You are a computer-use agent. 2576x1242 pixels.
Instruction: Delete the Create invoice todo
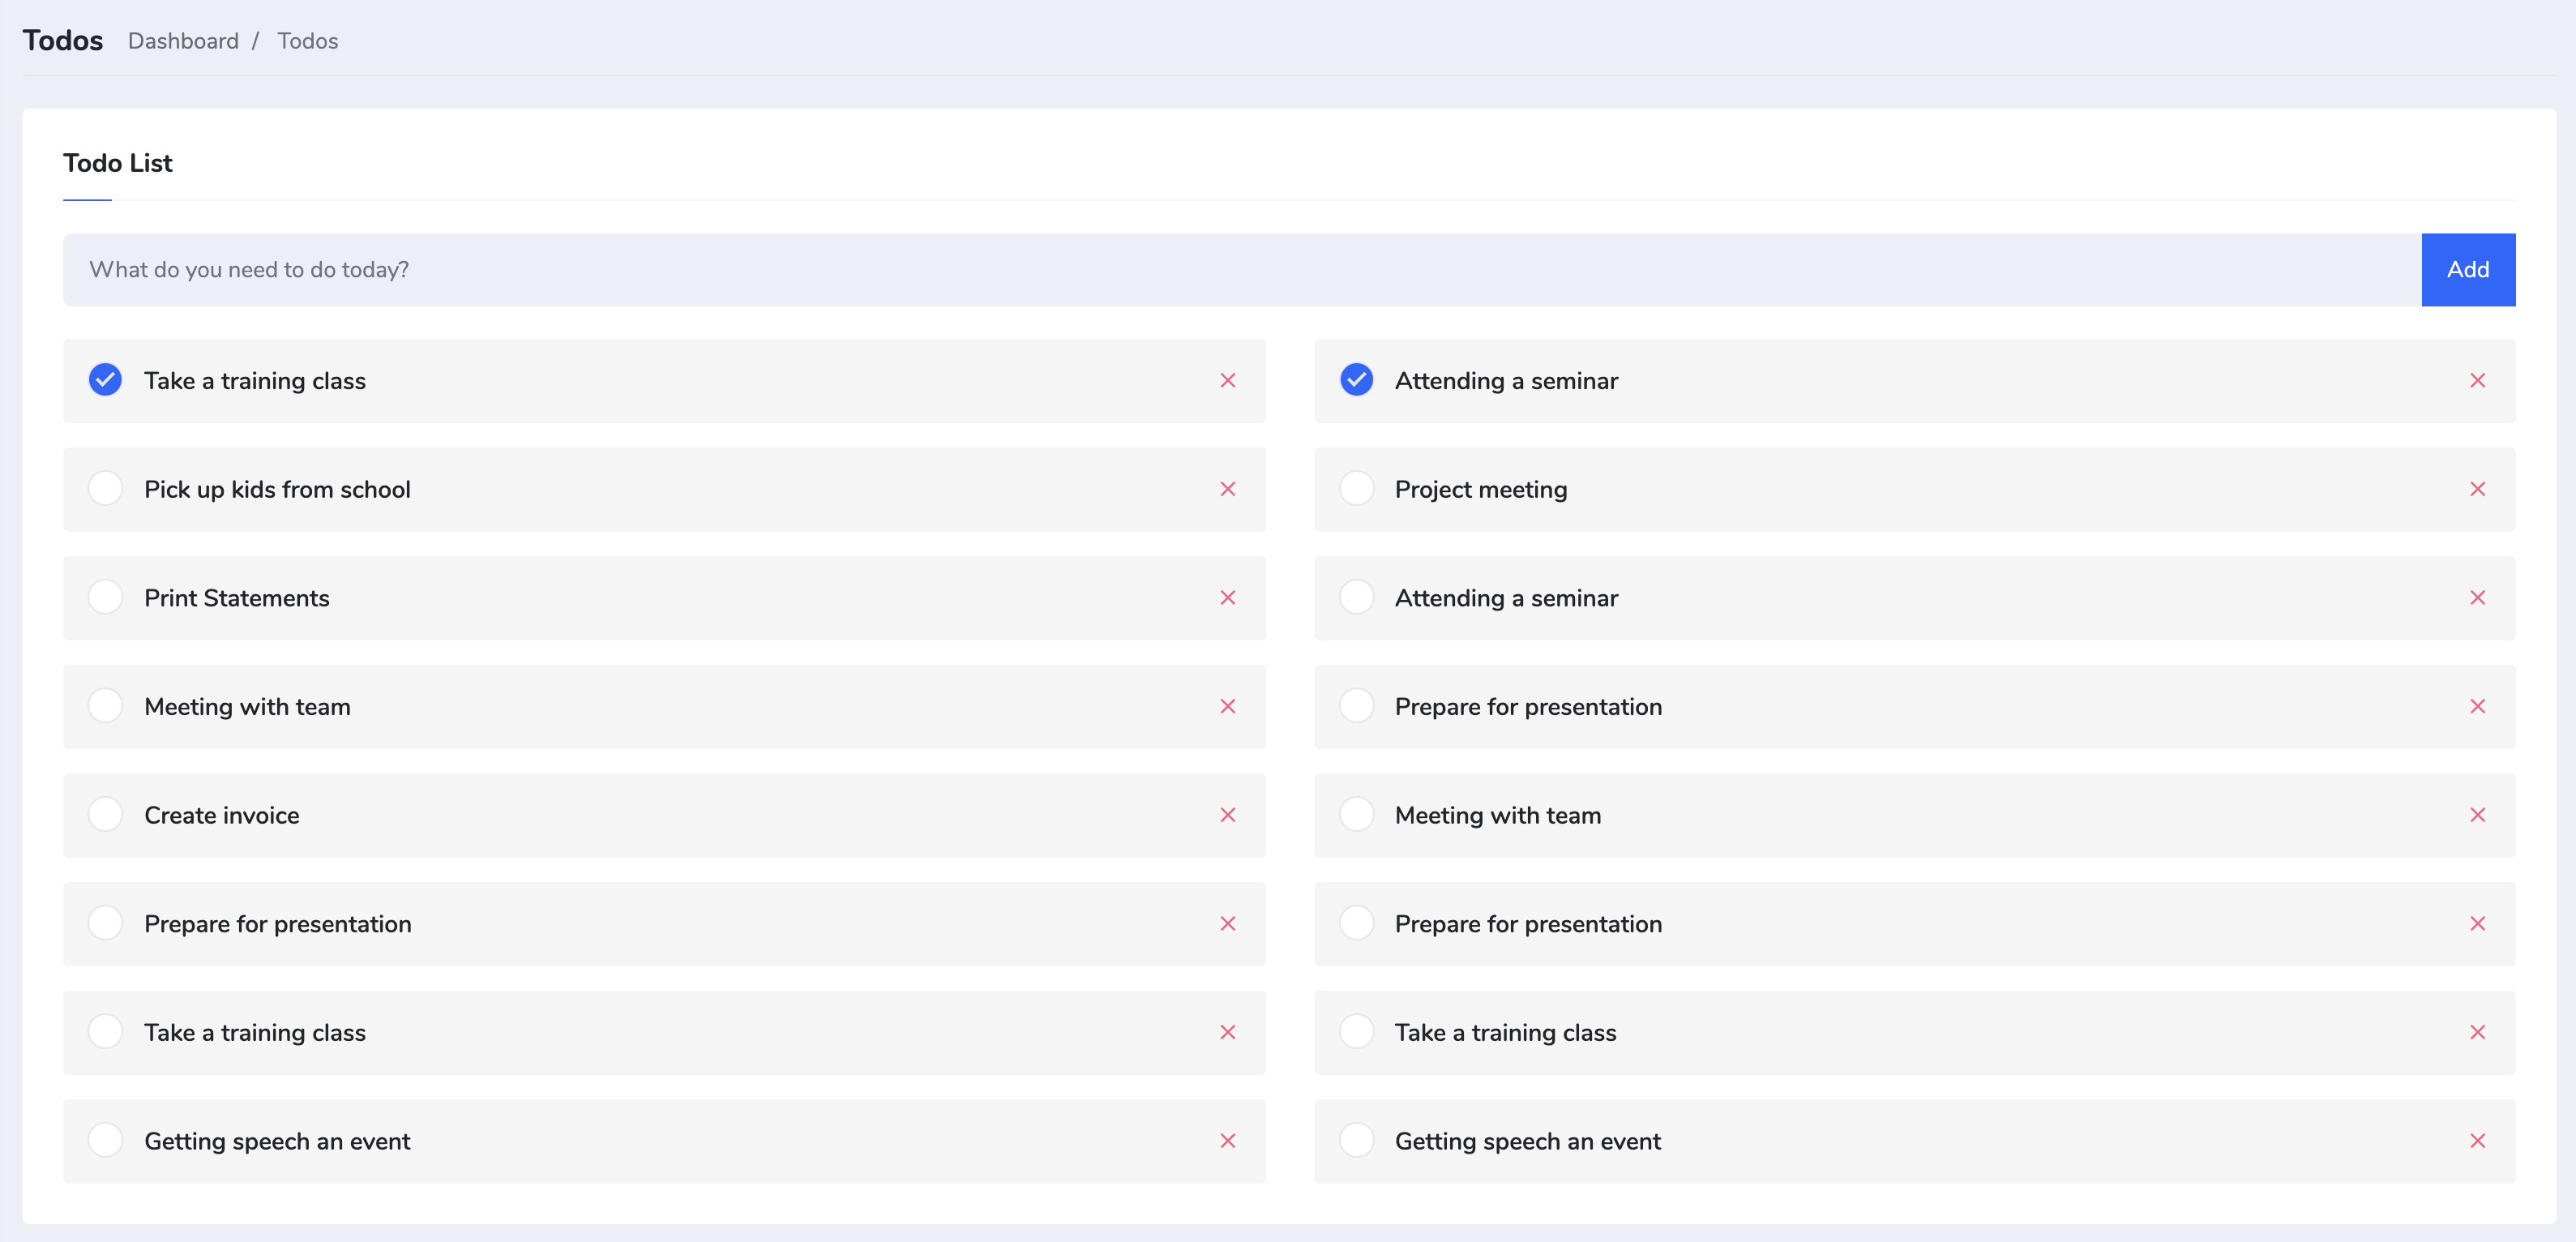1228,815
